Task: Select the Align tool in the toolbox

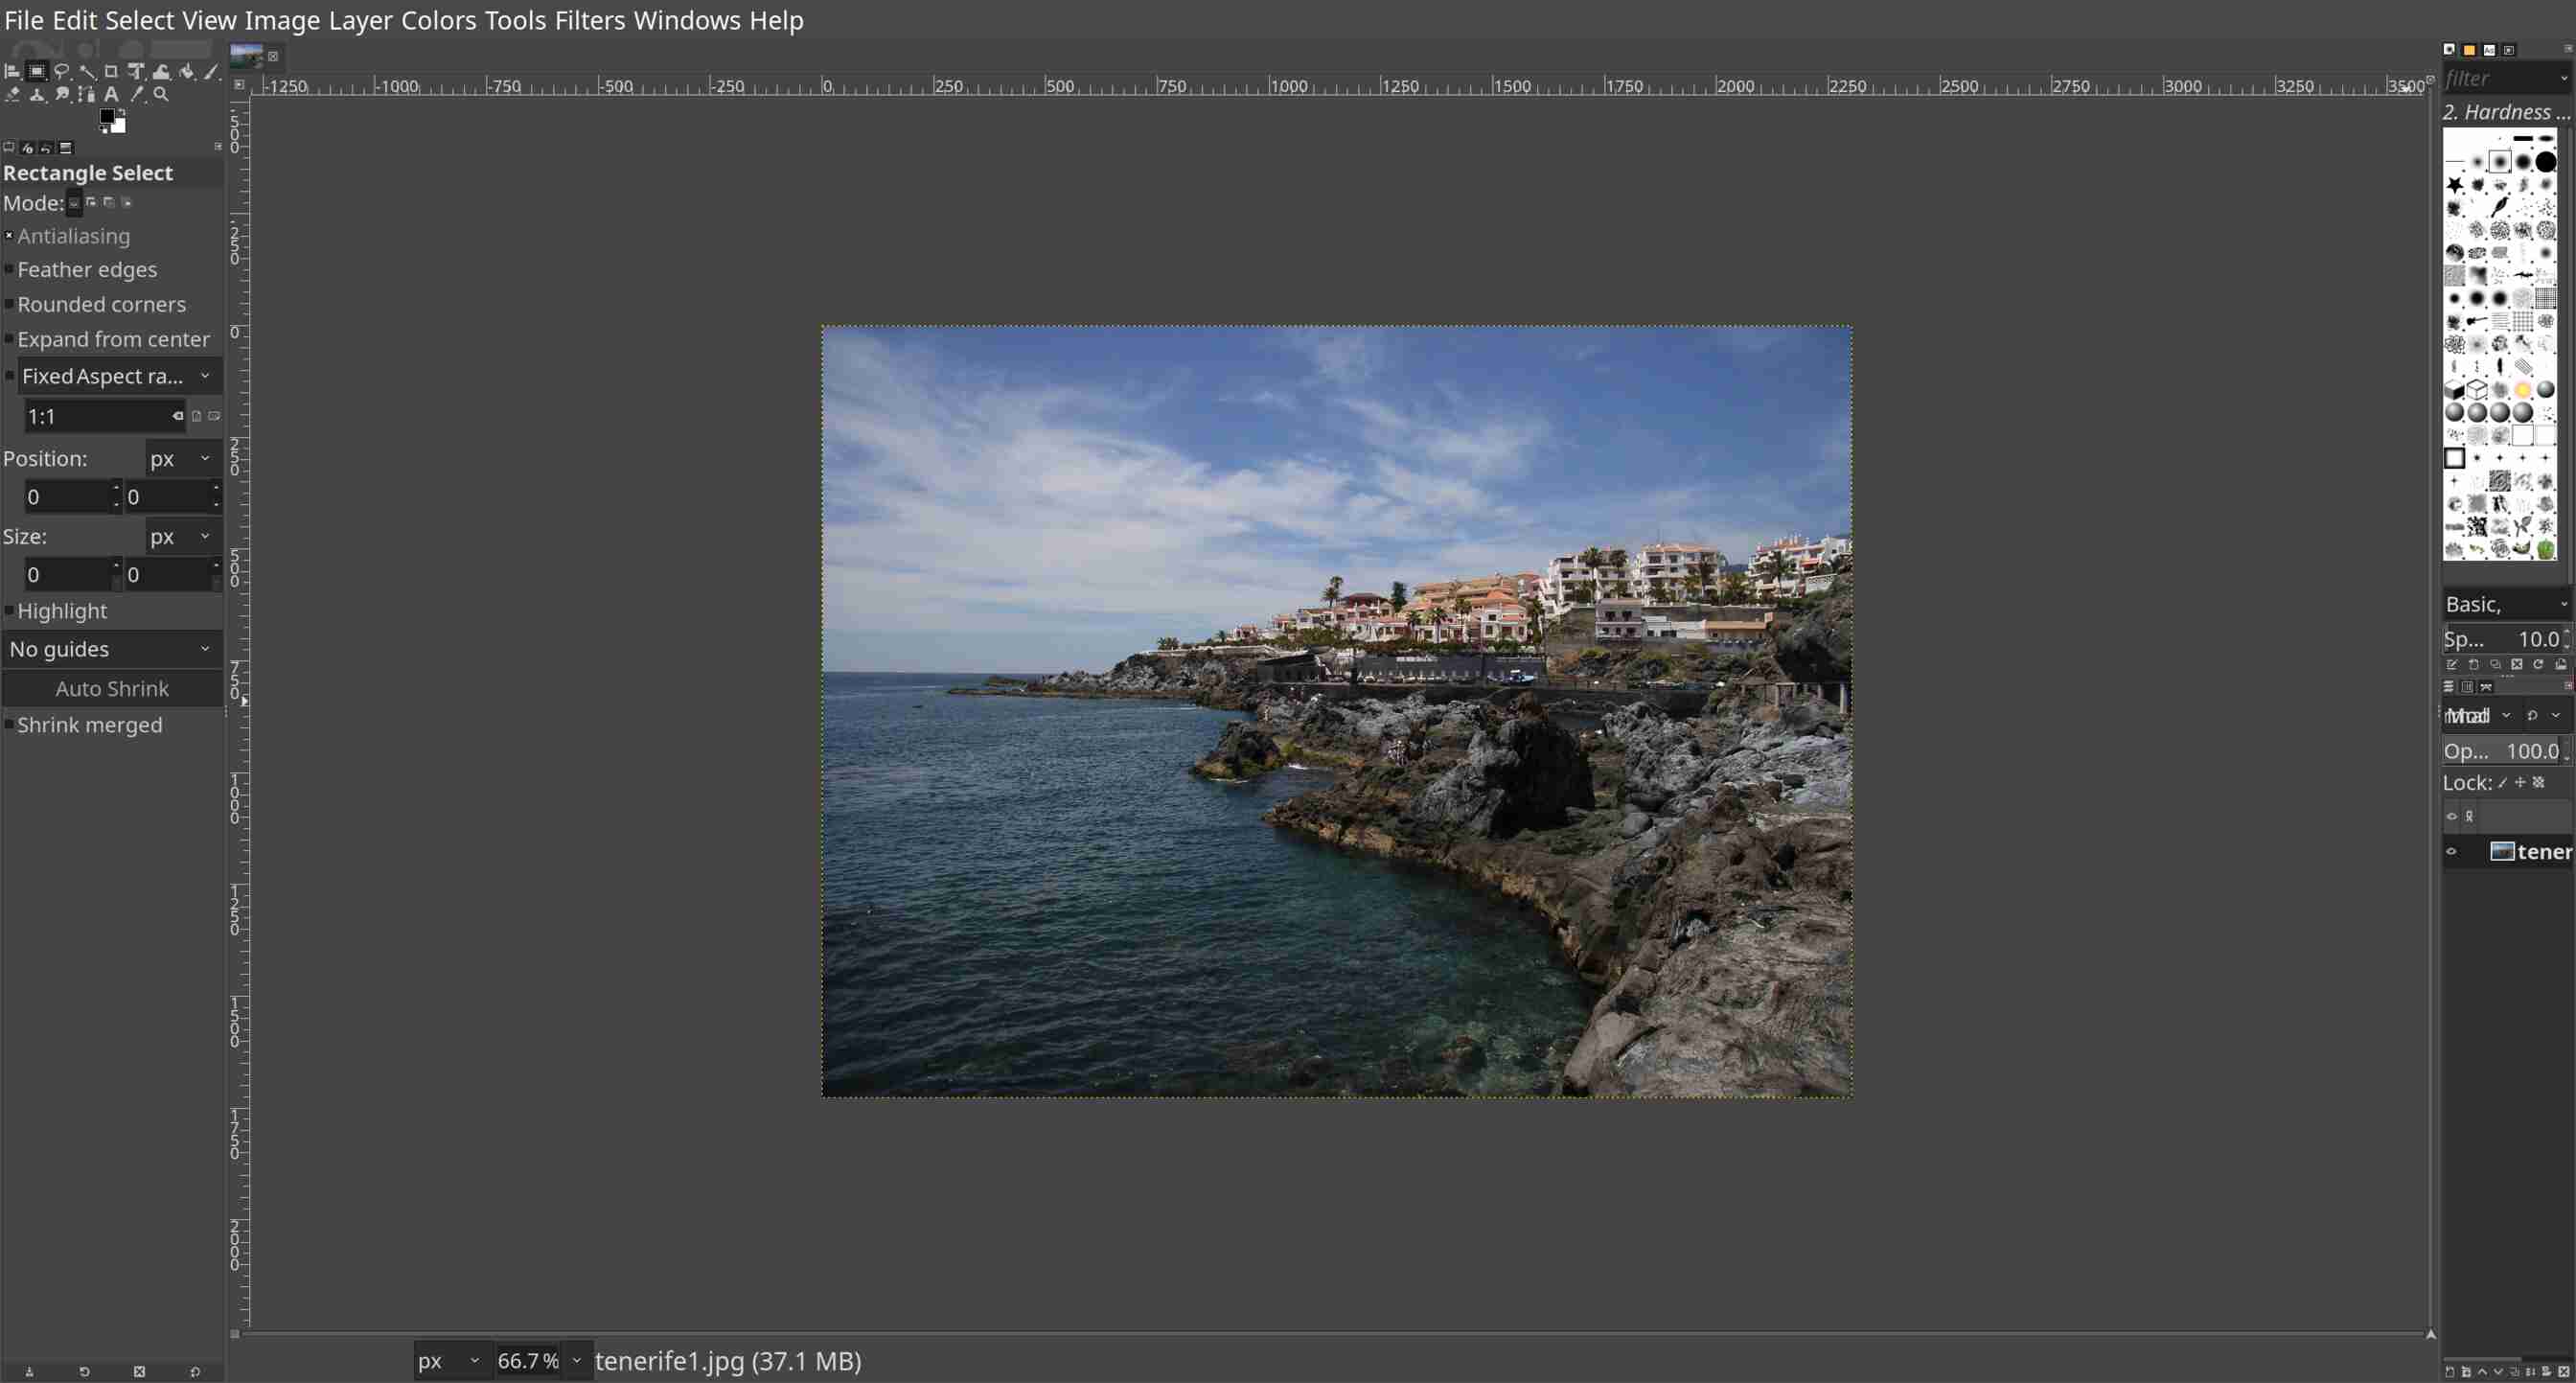Action: 12,72
